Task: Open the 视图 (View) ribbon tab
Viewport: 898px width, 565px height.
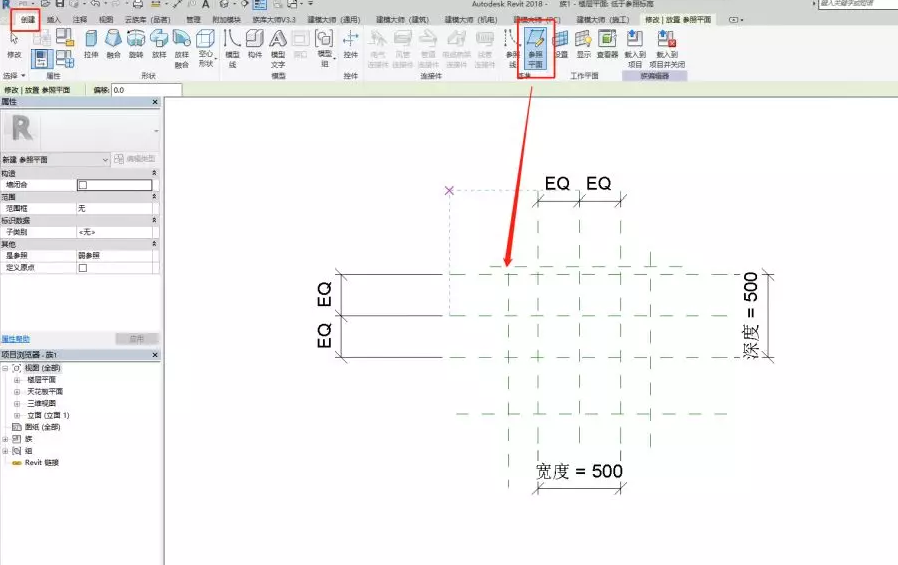Action: [106, 19]
